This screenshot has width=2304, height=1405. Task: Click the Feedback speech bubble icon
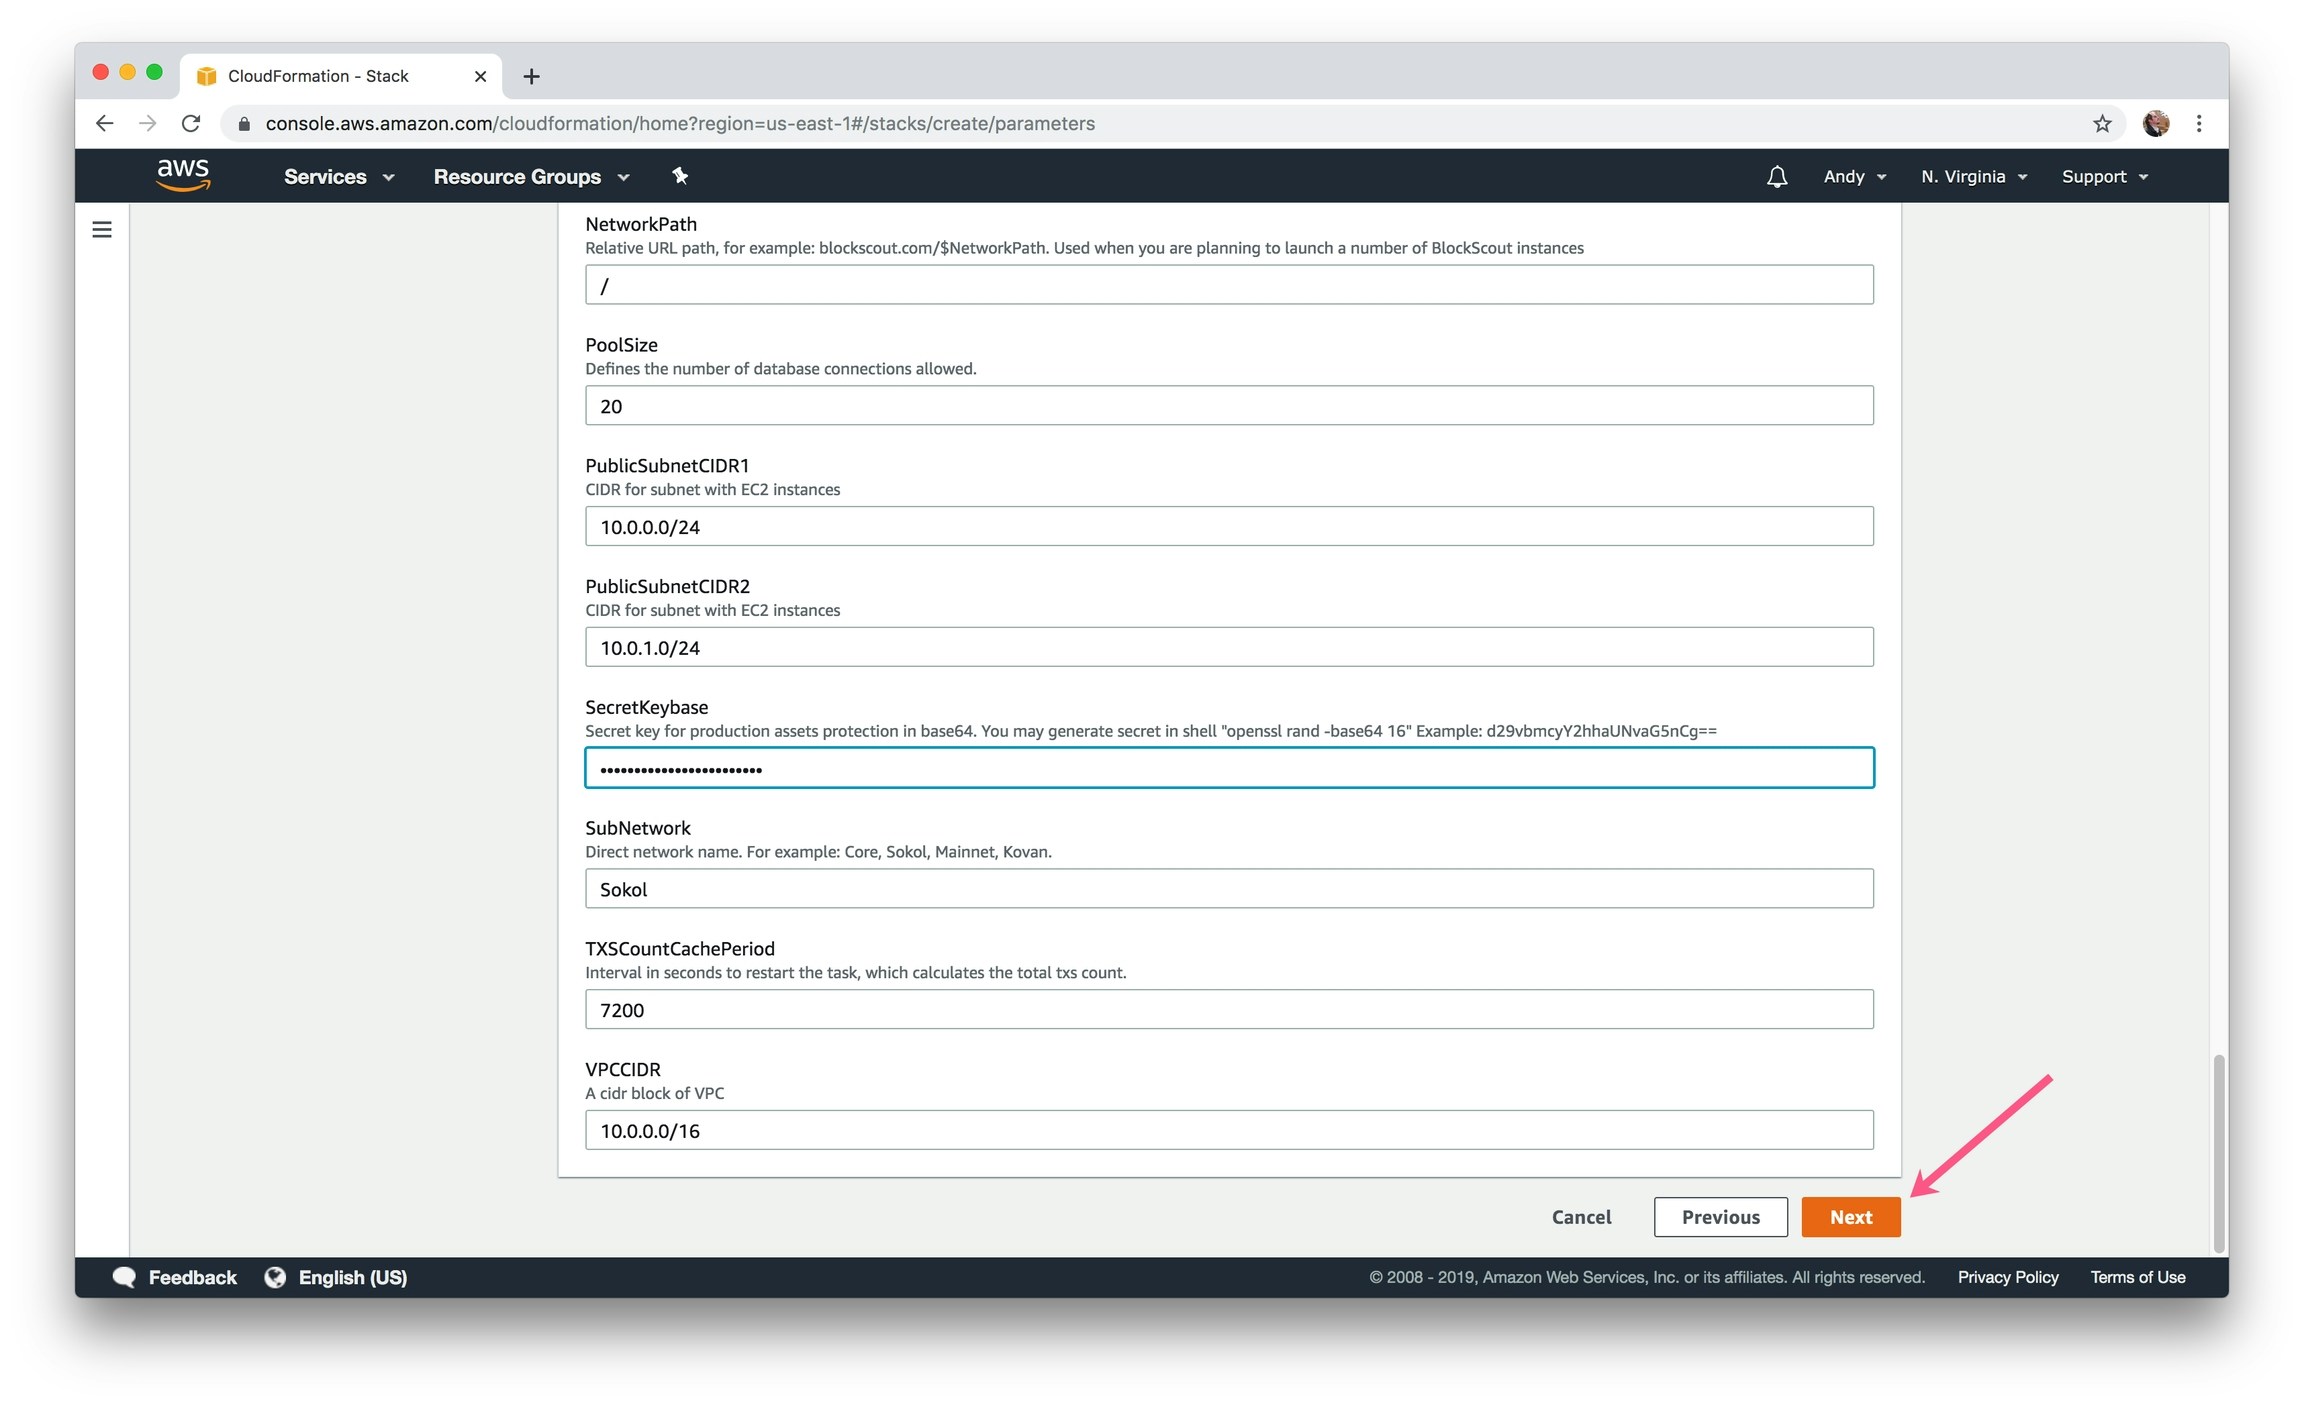(124, 1277)
